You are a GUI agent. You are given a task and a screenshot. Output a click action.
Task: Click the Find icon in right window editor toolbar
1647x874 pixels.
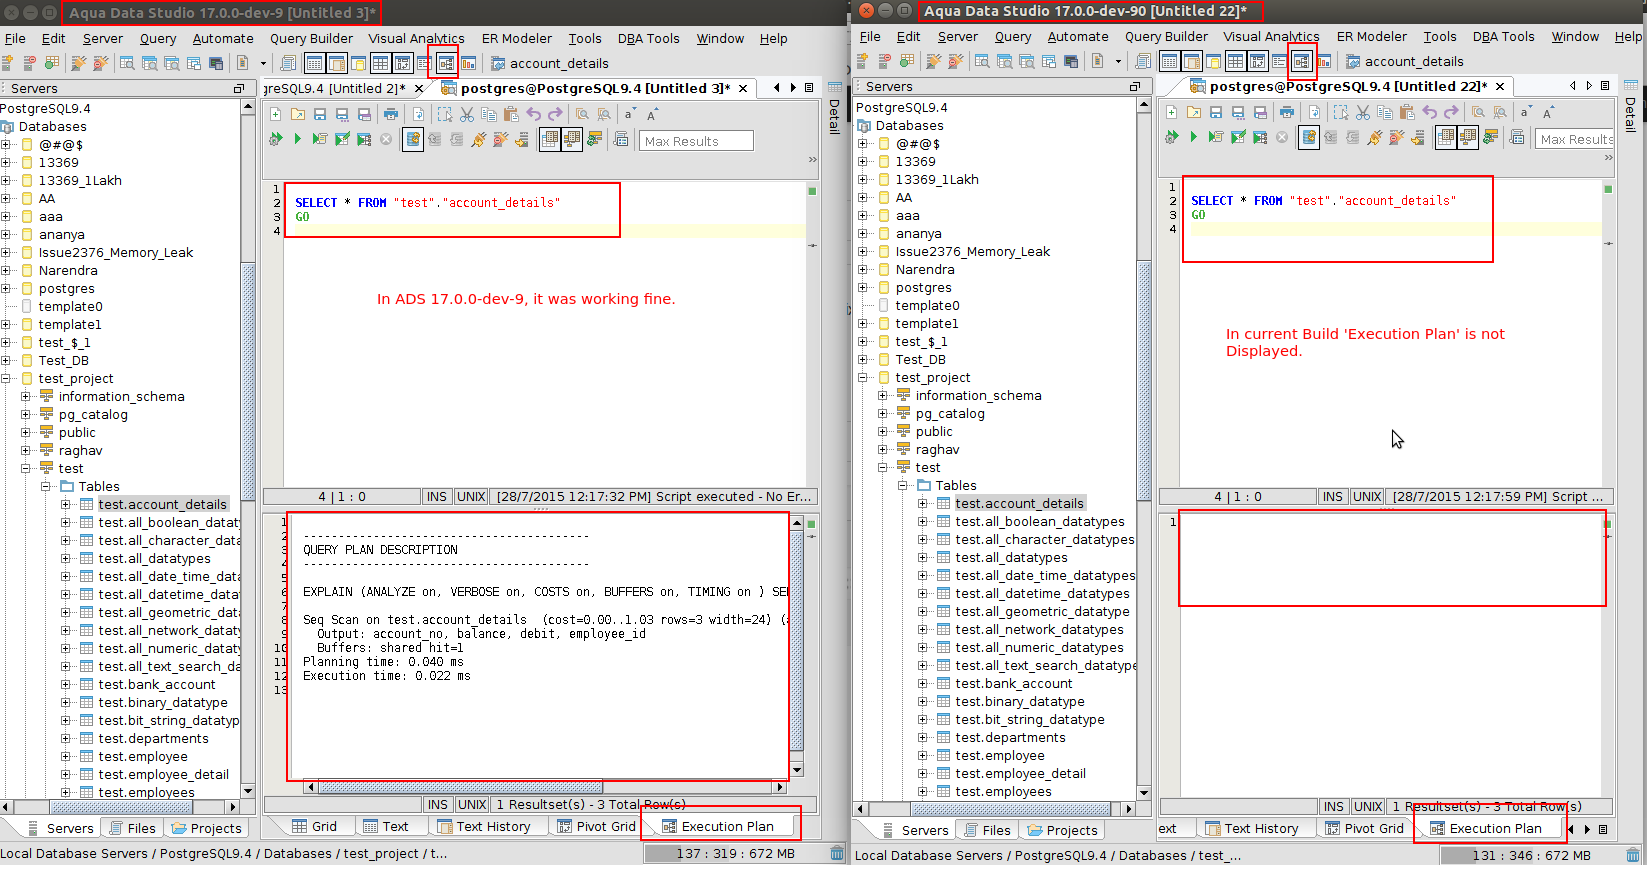1478,112
